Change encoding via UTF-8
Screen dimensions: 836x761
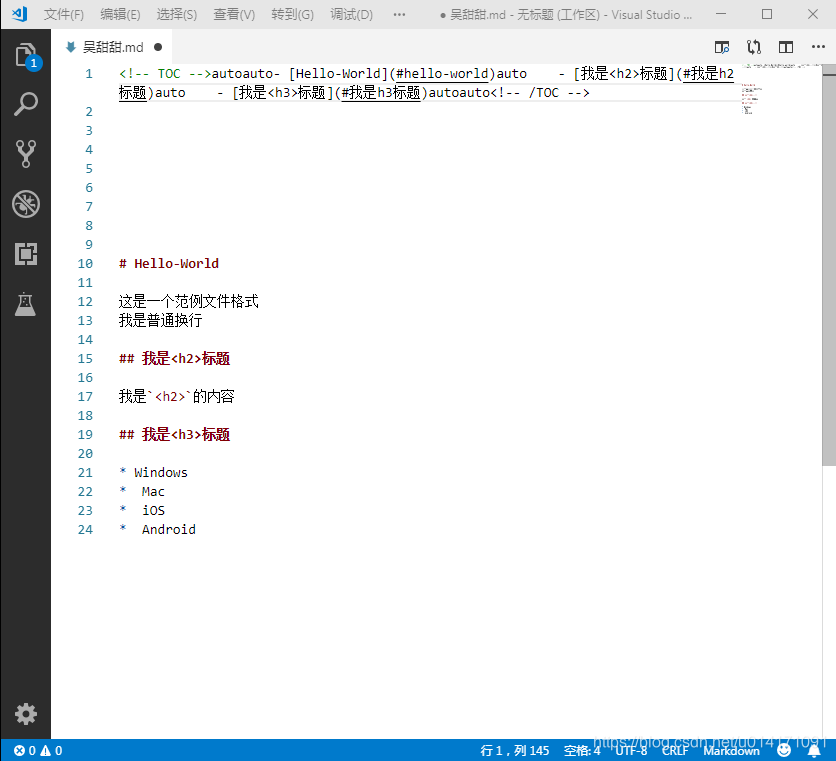[631, 750]
